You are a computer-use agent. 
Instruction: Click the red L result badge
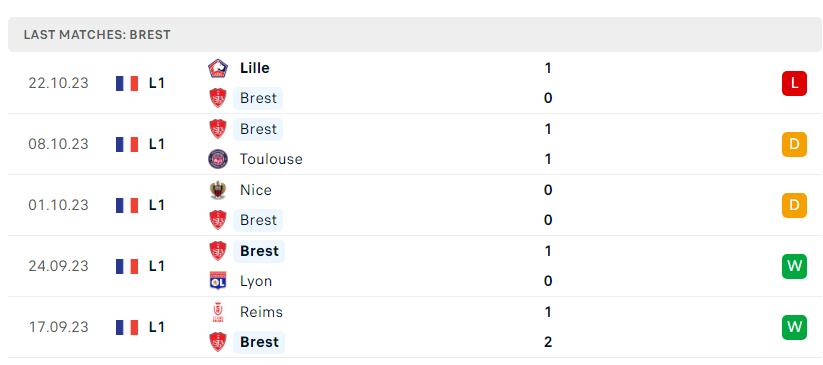(x=794, y=84)
